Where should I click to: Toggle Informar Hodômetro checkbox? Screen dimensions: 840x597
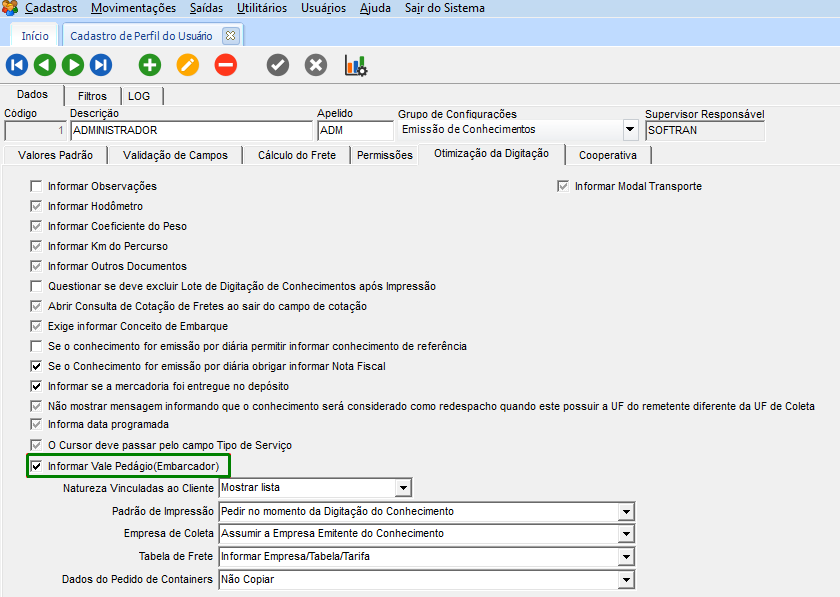click(x=36, y=206)
